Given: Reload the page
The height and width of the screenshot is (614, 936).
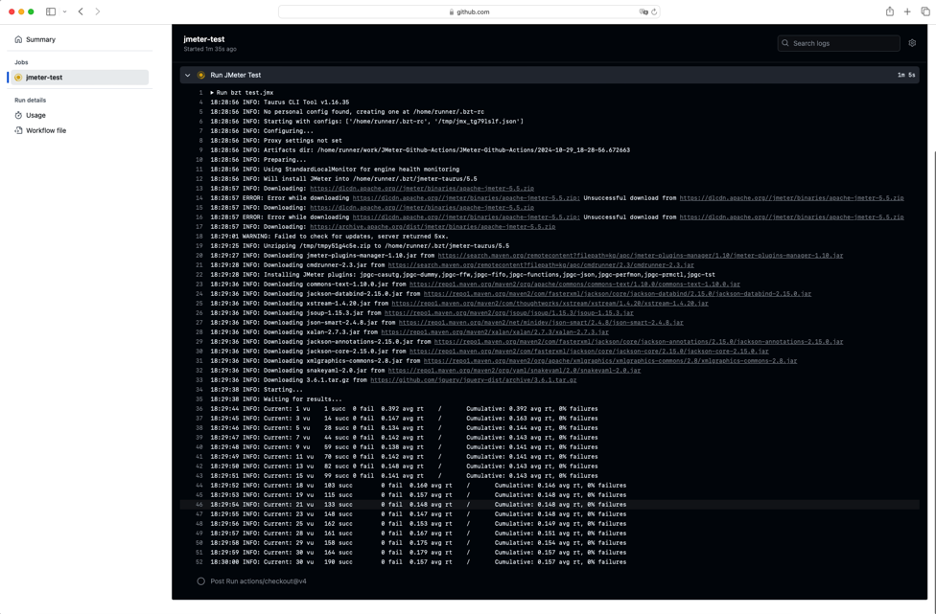Looking at the screenshot, I should [654, 12].
